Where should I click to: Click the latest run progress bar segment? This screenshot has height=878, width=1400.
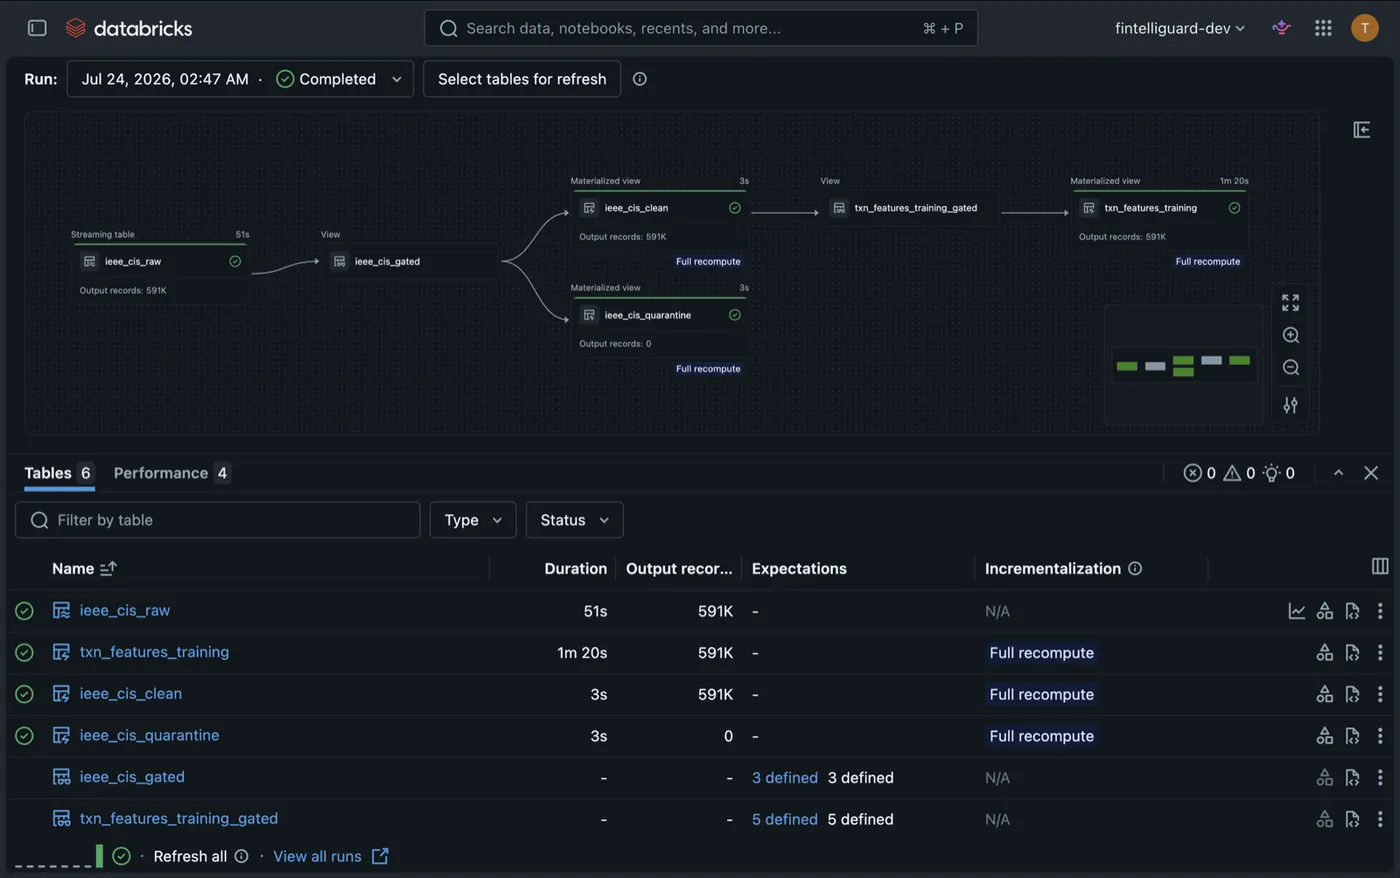99,856
